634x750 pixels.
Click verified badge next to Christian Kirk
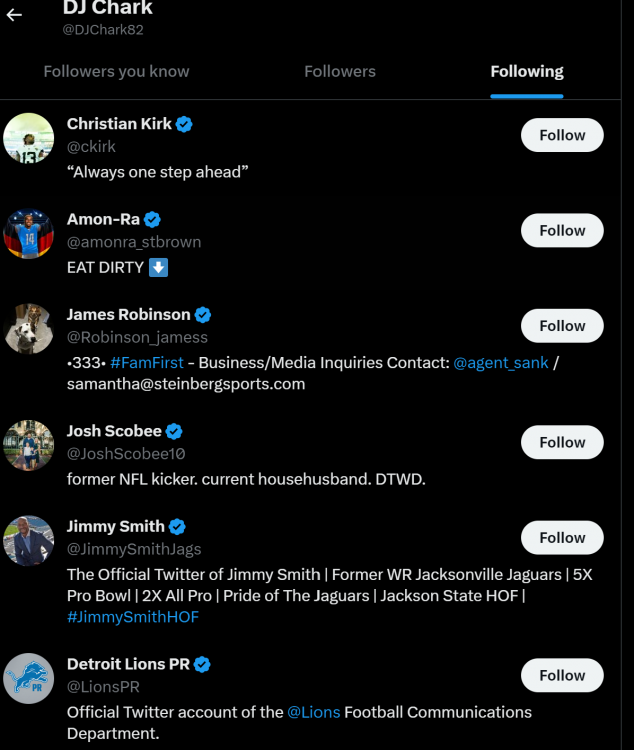(x=184, y=124)
